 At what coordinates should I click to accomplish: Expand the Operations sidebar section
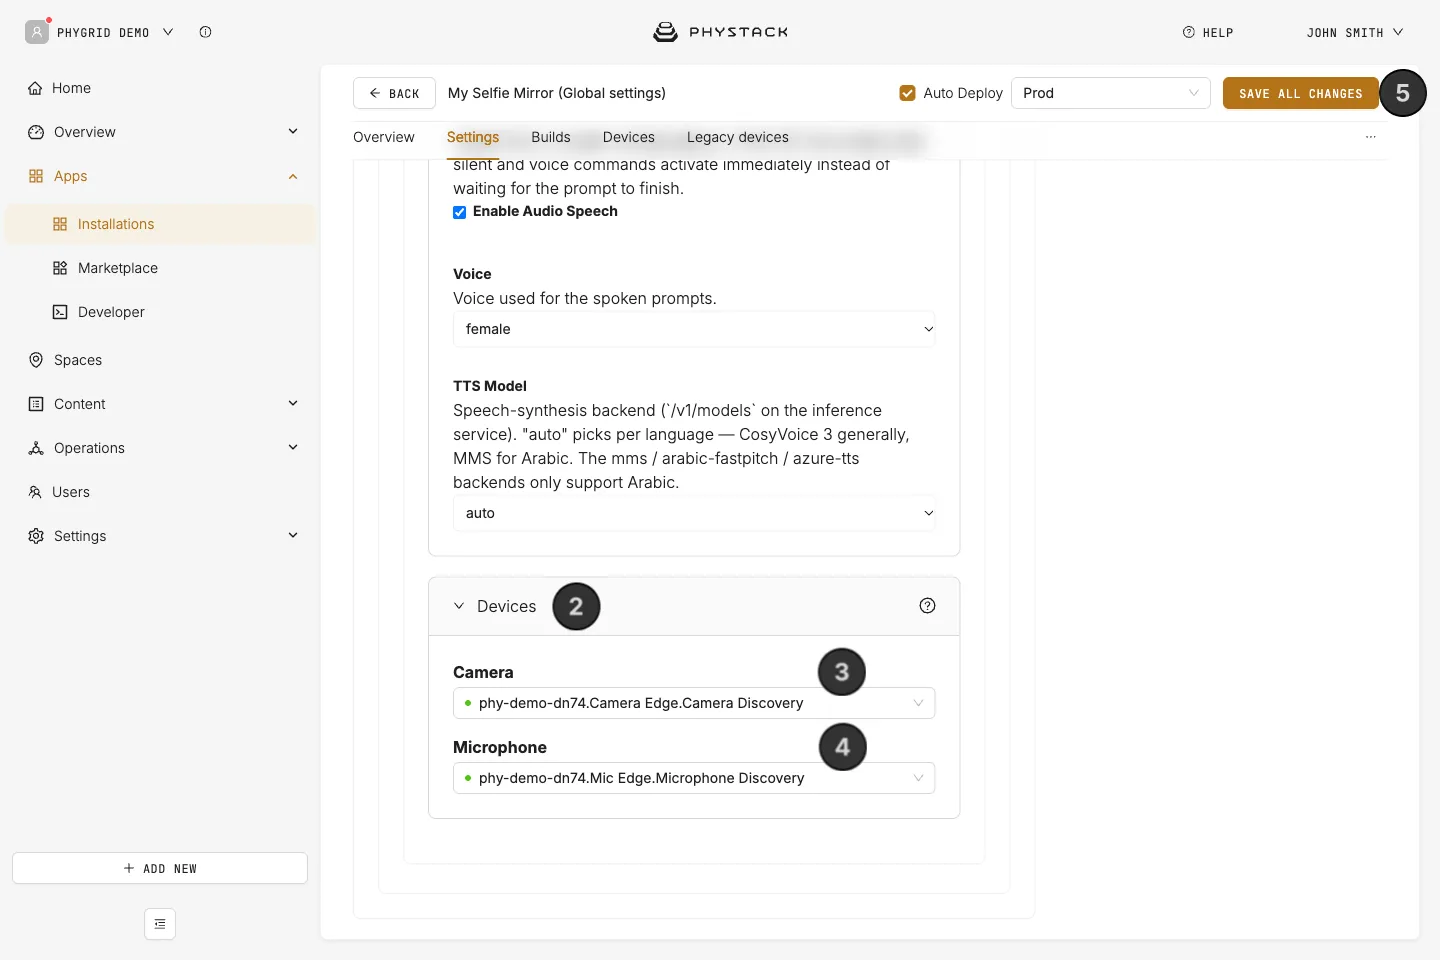coord(293,447)
